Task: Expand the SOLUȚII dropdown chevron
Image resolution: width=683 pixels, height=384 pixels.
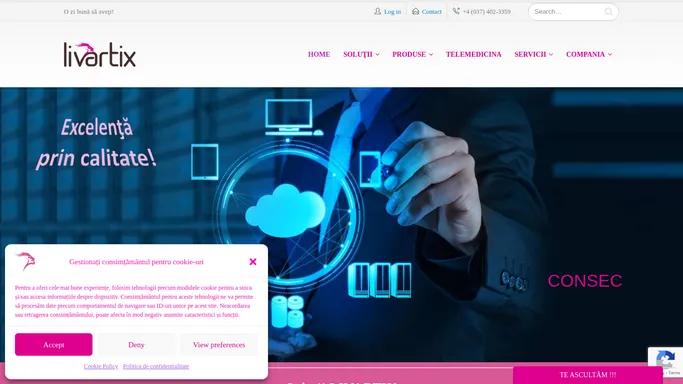Action: [x=378, y=54]
